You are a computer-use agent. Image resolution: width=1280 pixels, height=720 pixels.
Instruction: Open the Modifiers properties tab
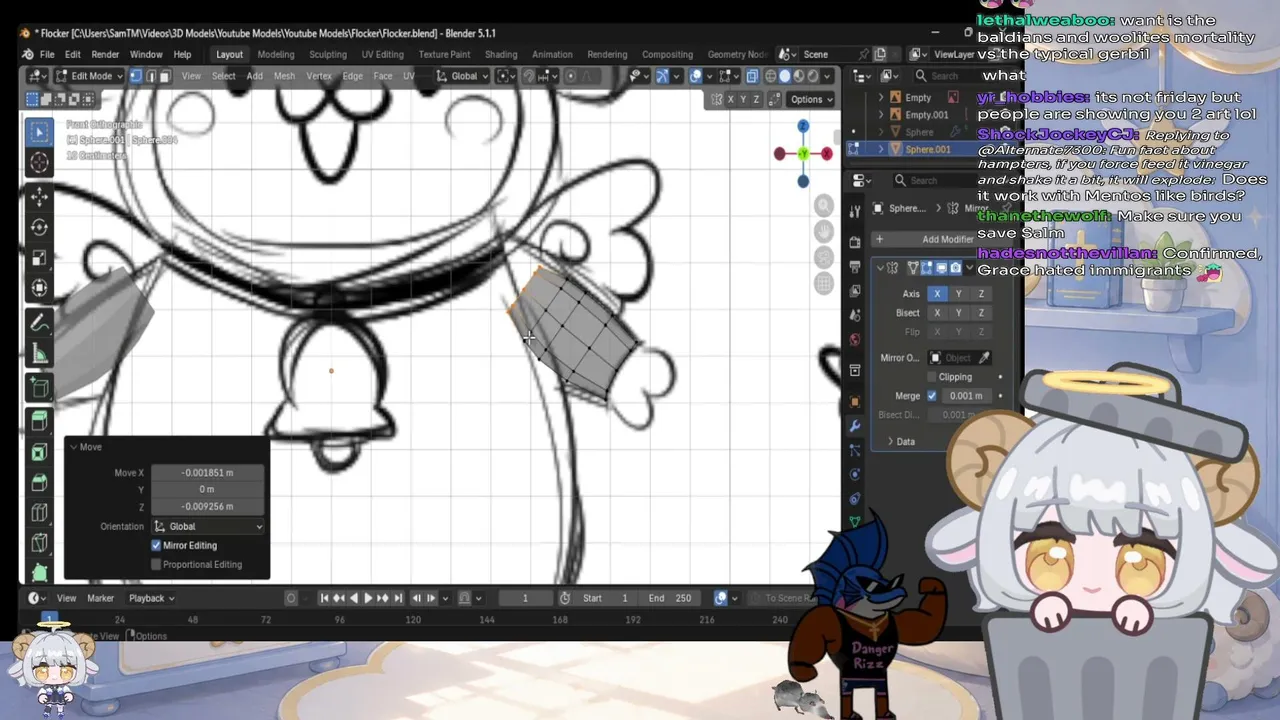(x=855, y=426)
